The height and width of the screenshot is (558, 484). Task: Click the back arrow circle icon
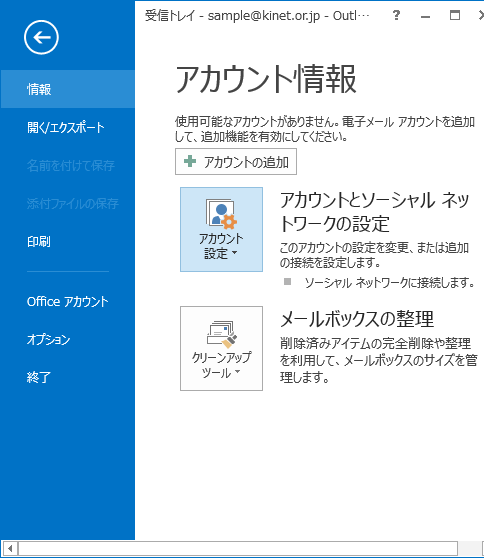click(x=41, y=37)
